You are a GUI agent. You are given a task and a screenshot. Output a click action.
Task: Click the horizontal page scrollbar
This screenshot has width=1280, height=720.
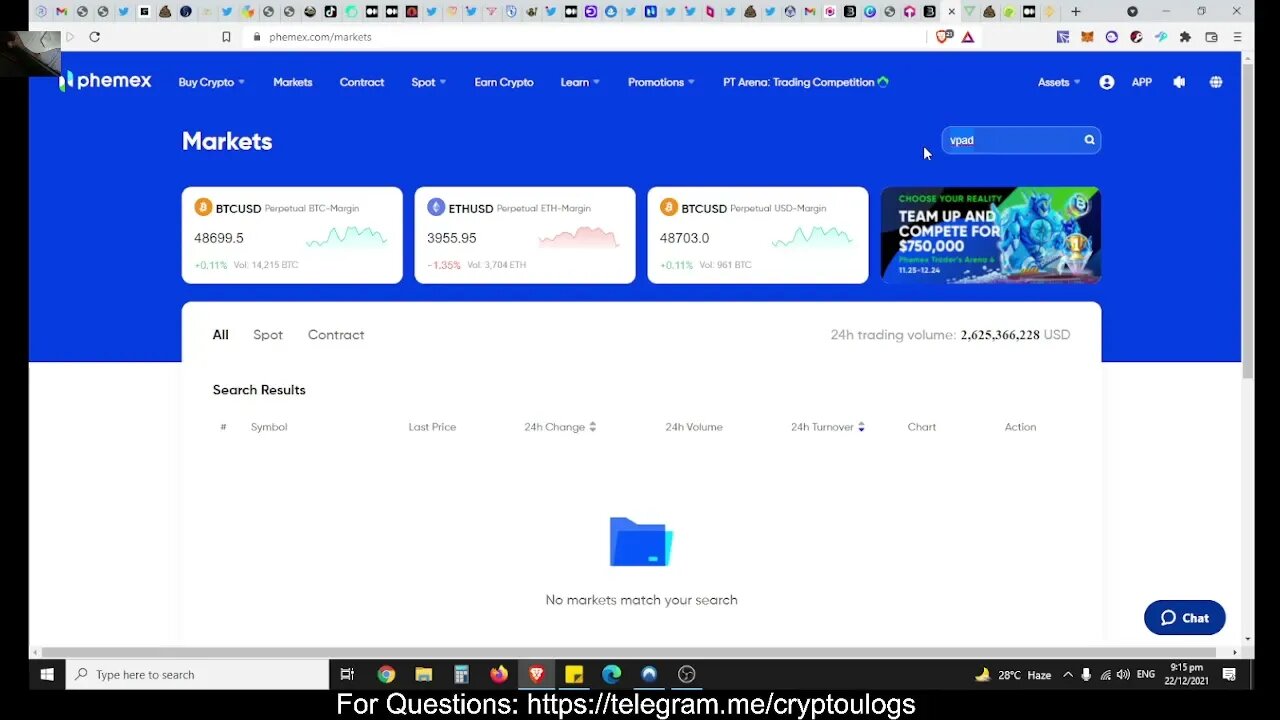coord(630,652)
